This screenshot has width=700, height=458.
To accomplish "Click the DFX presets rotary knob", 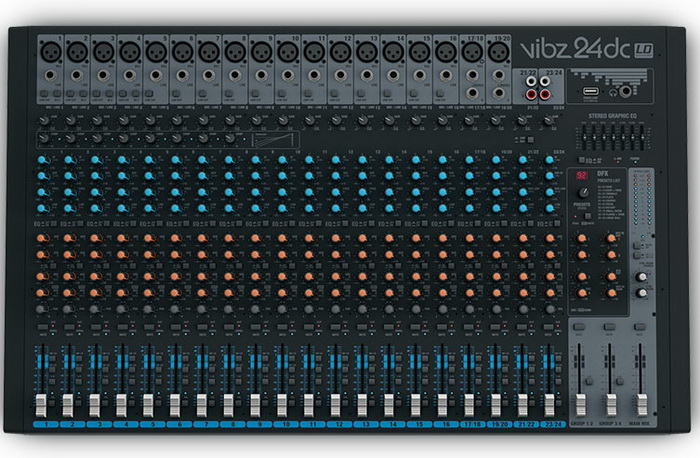I will (583, 193).
